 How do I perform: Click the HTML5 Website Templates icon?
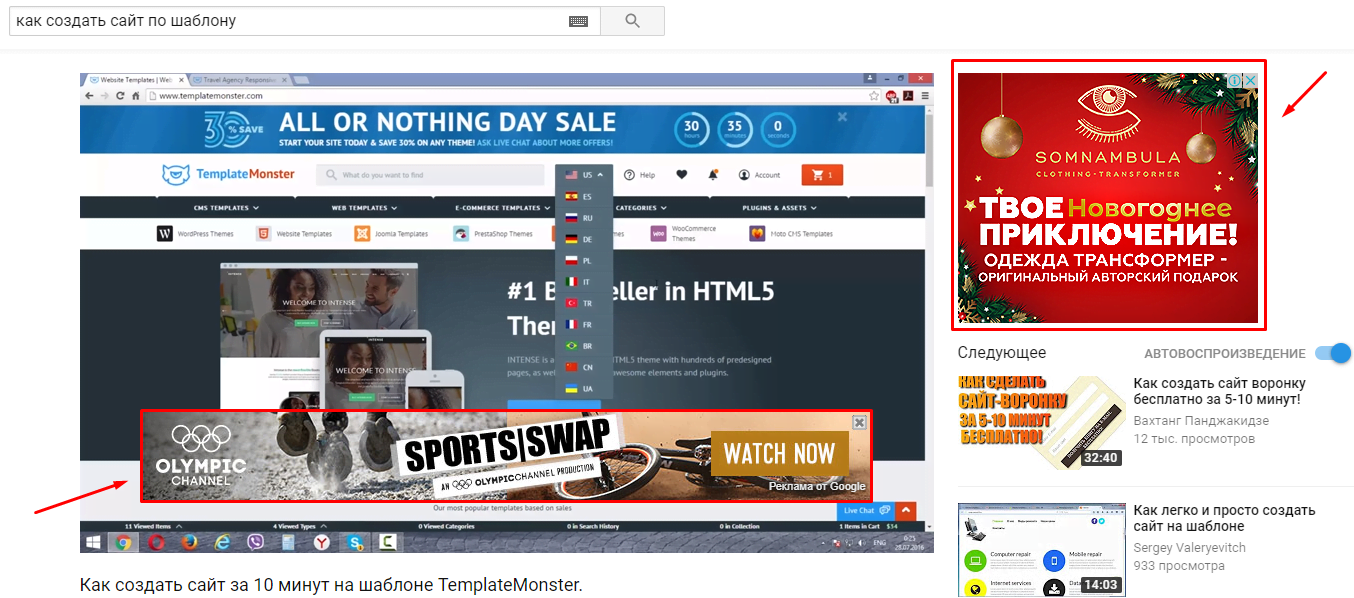(262, 234)
